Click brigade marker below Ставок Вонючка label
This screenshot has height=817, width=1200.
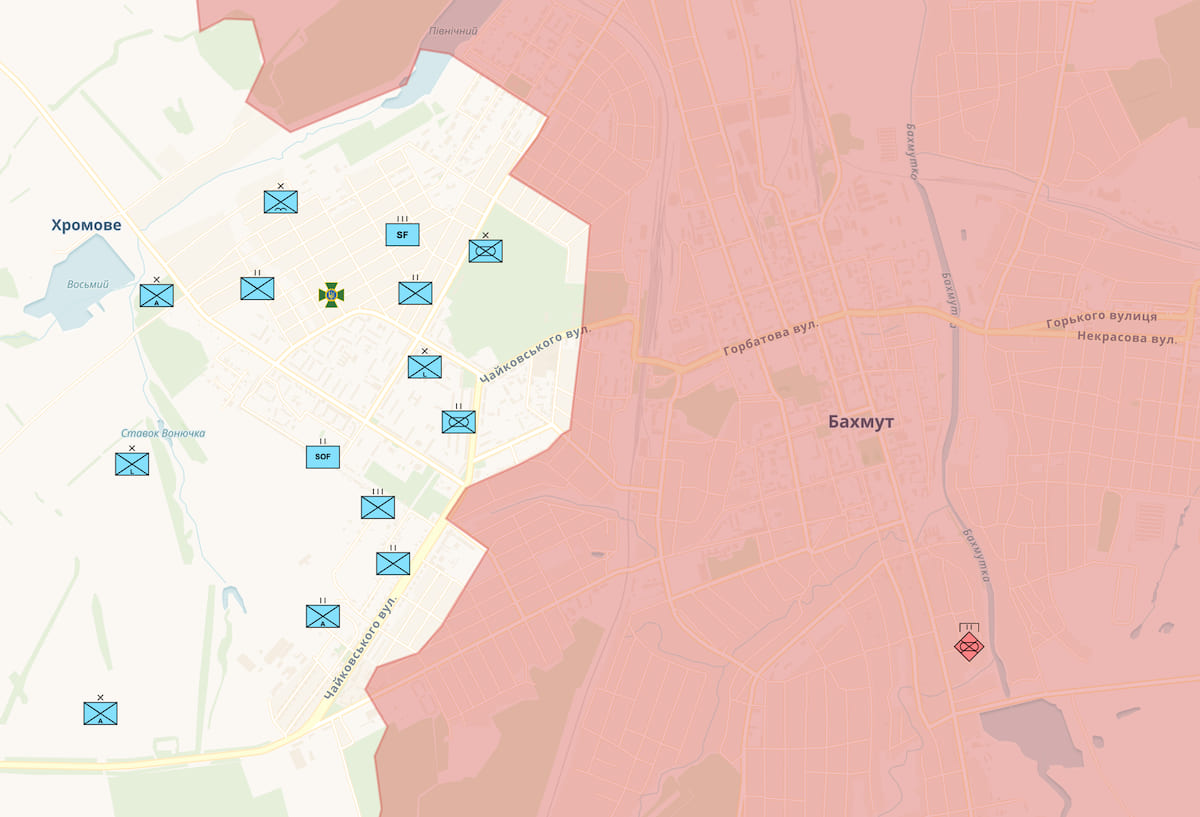pyautogui.click(x=131, y=464)
